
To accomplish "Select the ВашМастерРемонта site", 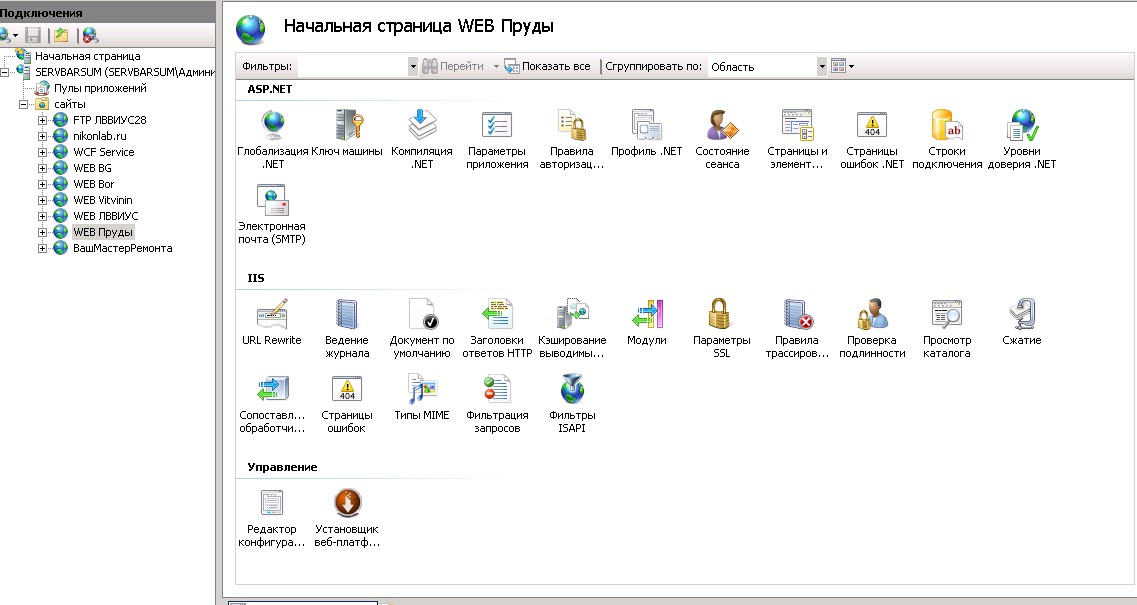I will pyautogui.click(x=123, y=248).
